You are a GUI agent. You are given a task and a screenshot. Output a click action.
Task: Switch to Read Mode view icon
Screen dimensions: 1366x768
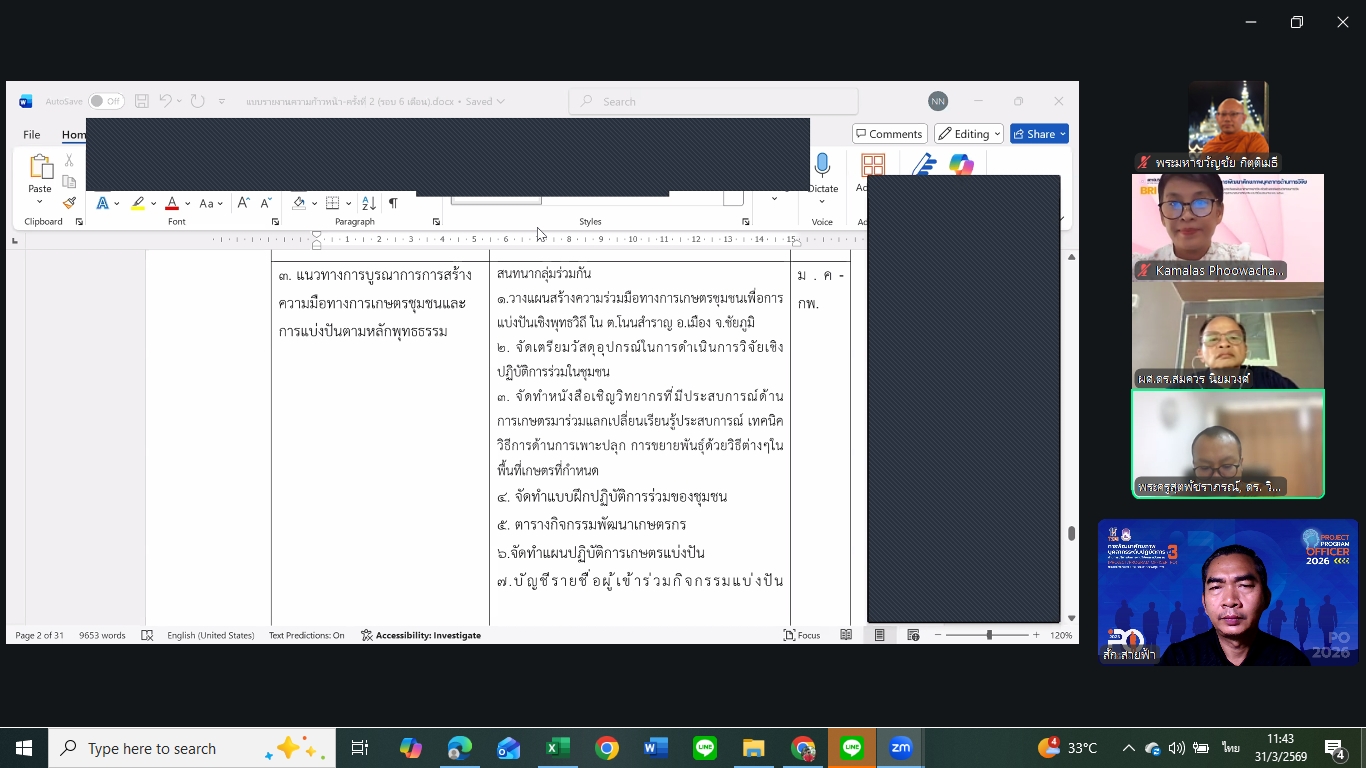[846, 635]
